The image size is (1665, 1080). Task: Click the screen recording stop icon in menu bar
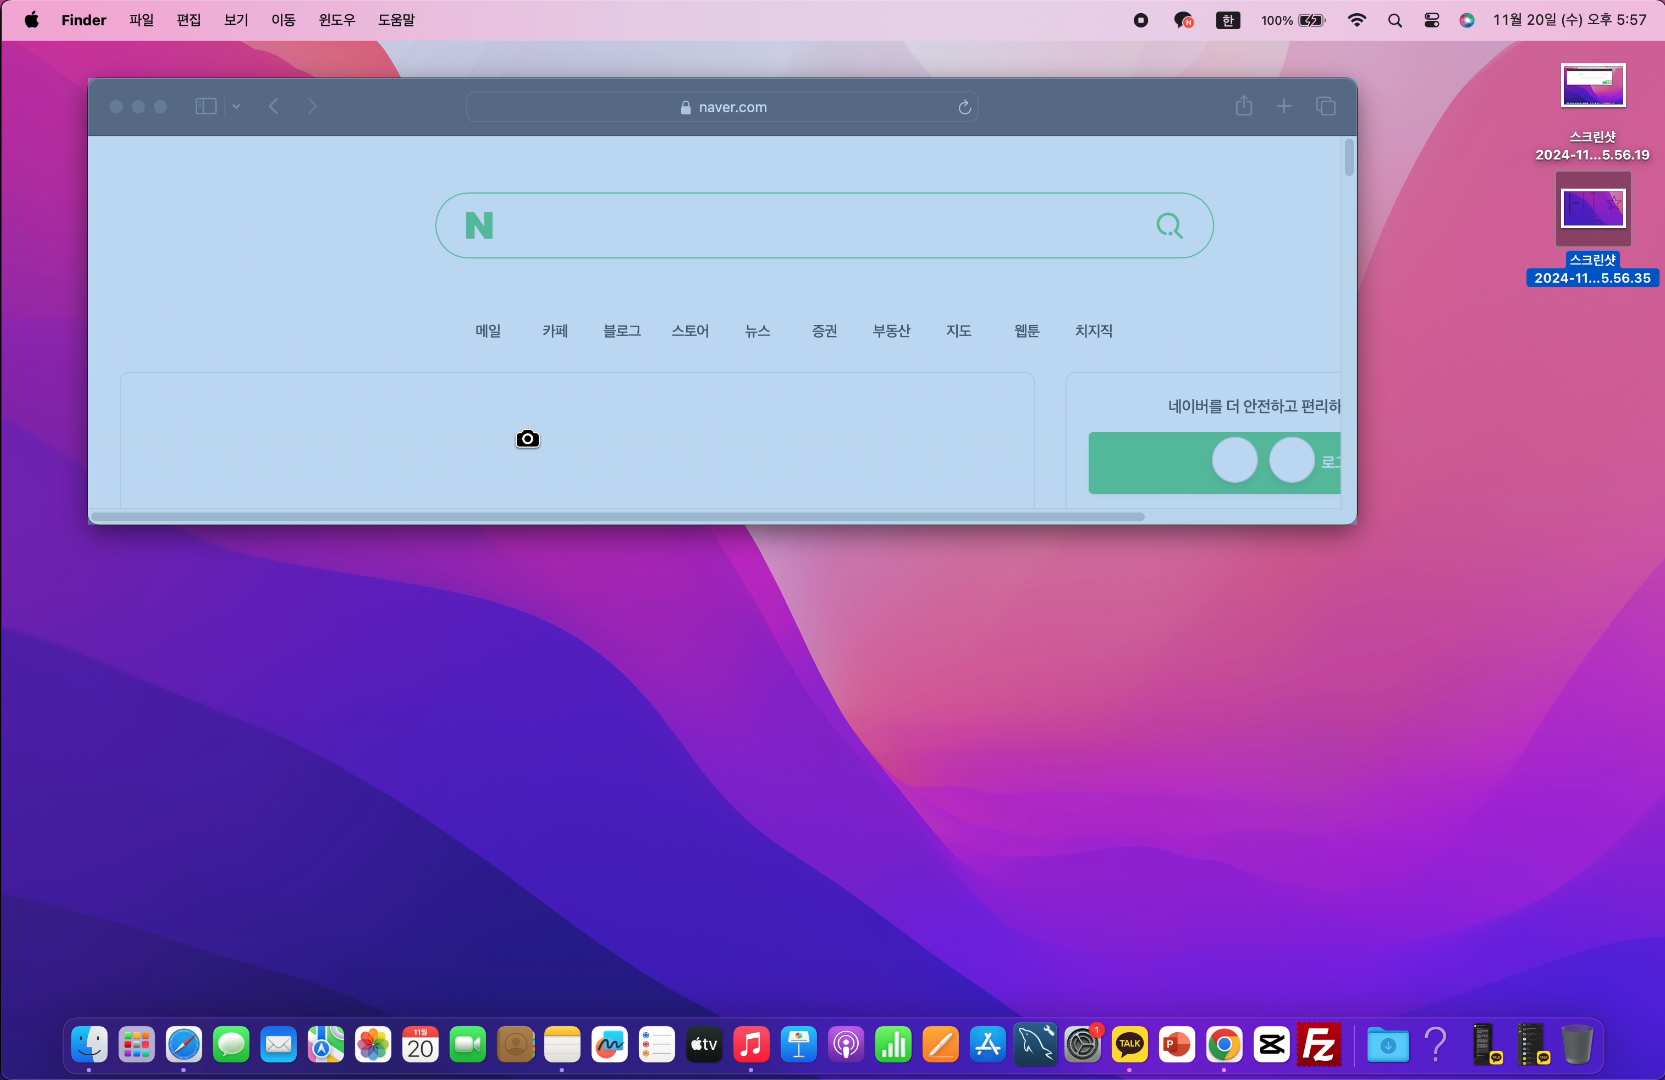coord(1141,20)
